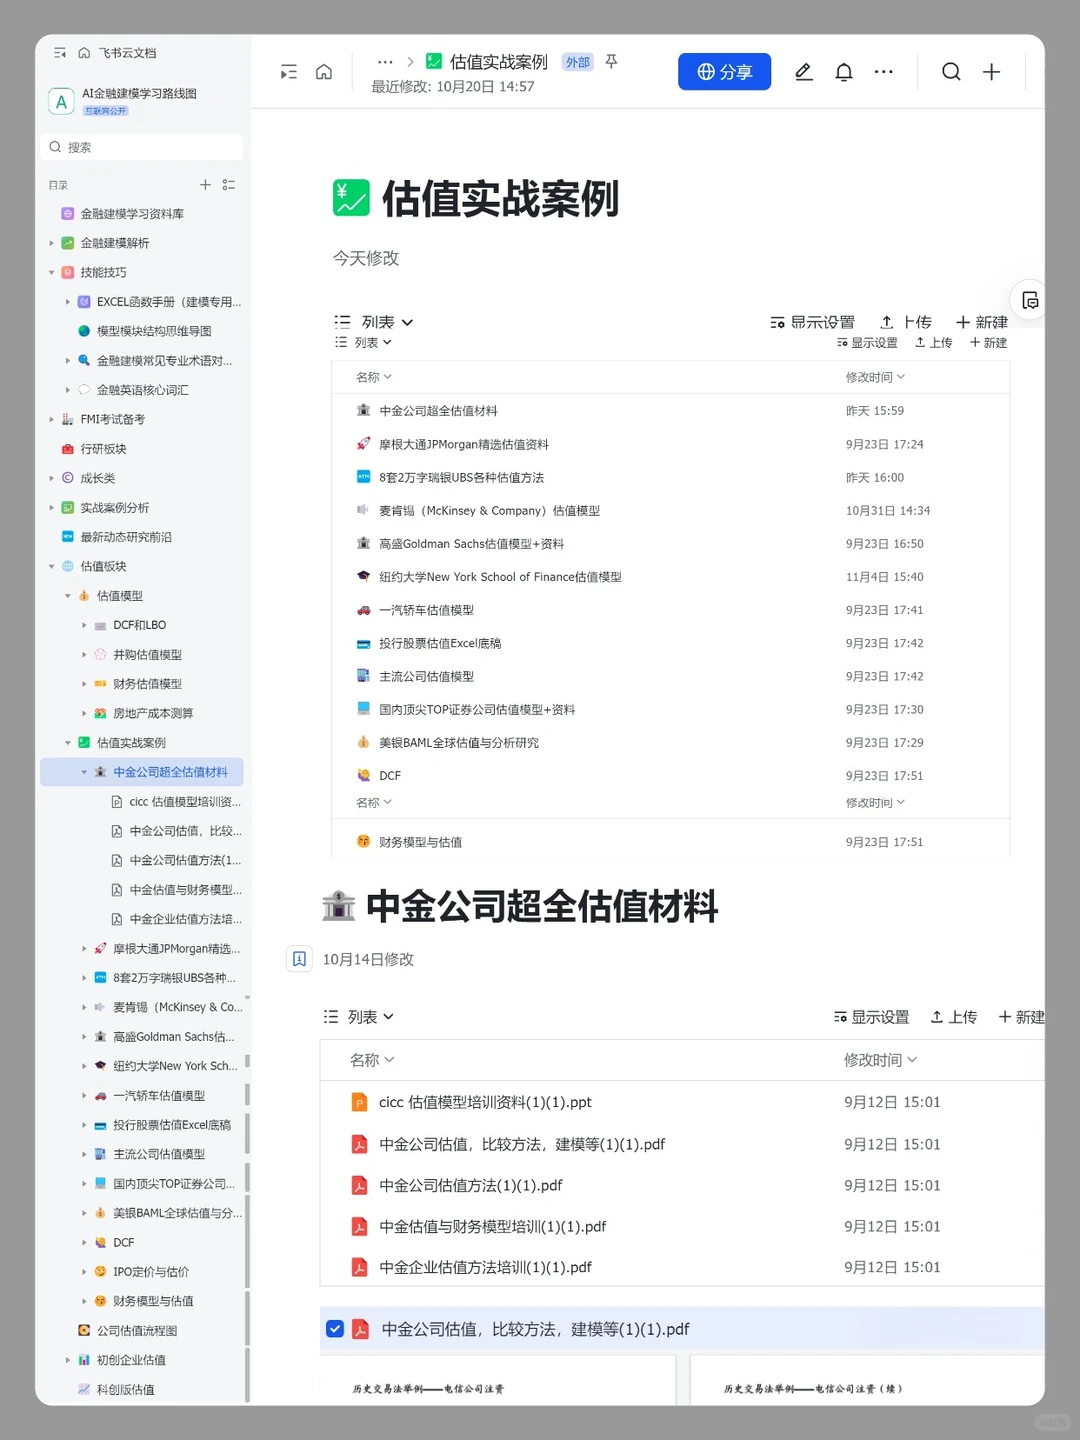This screenshot has width=1080, height=1440.
Task: Expand the 初创企业估值 tree node
Action: (x=68, y=1360)
